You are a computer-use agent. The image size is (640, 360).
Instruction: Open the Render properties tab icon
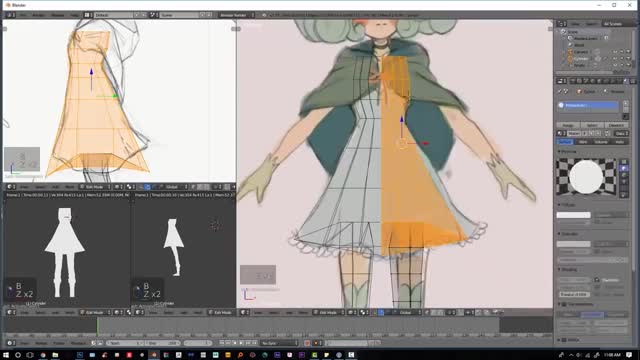click(572, 81)
